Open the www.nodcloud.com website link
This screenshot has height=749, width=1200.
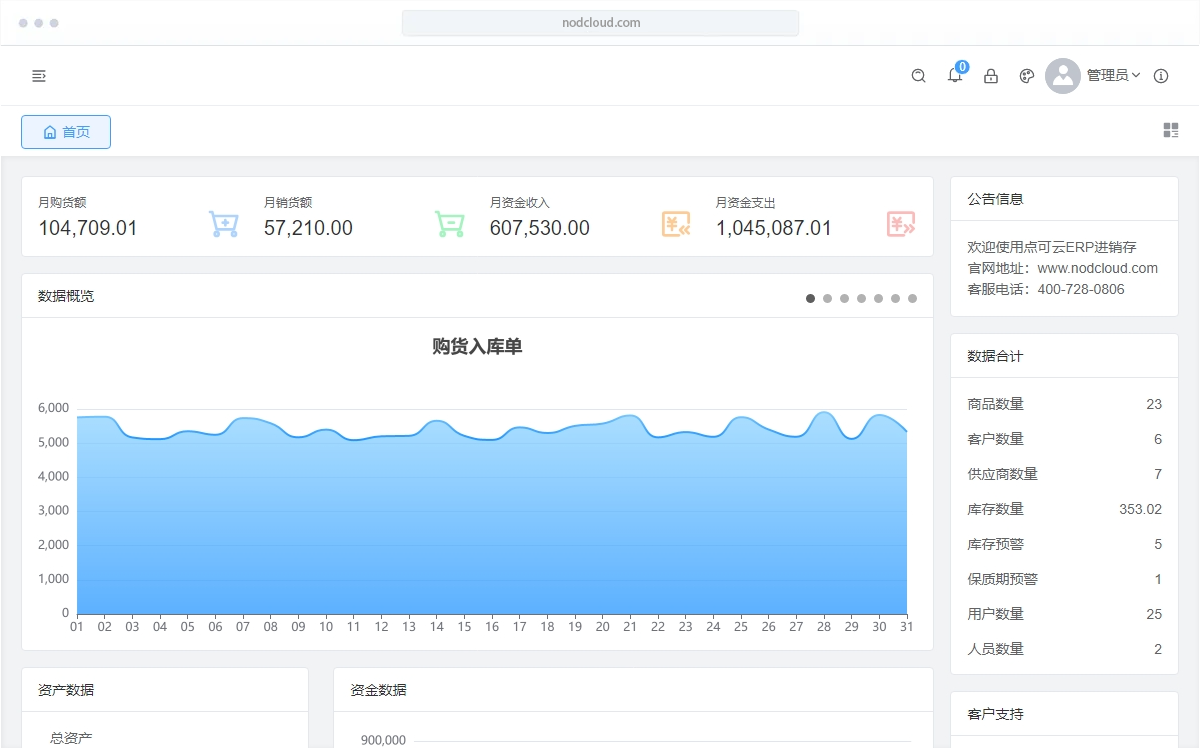click(1097, 268)
